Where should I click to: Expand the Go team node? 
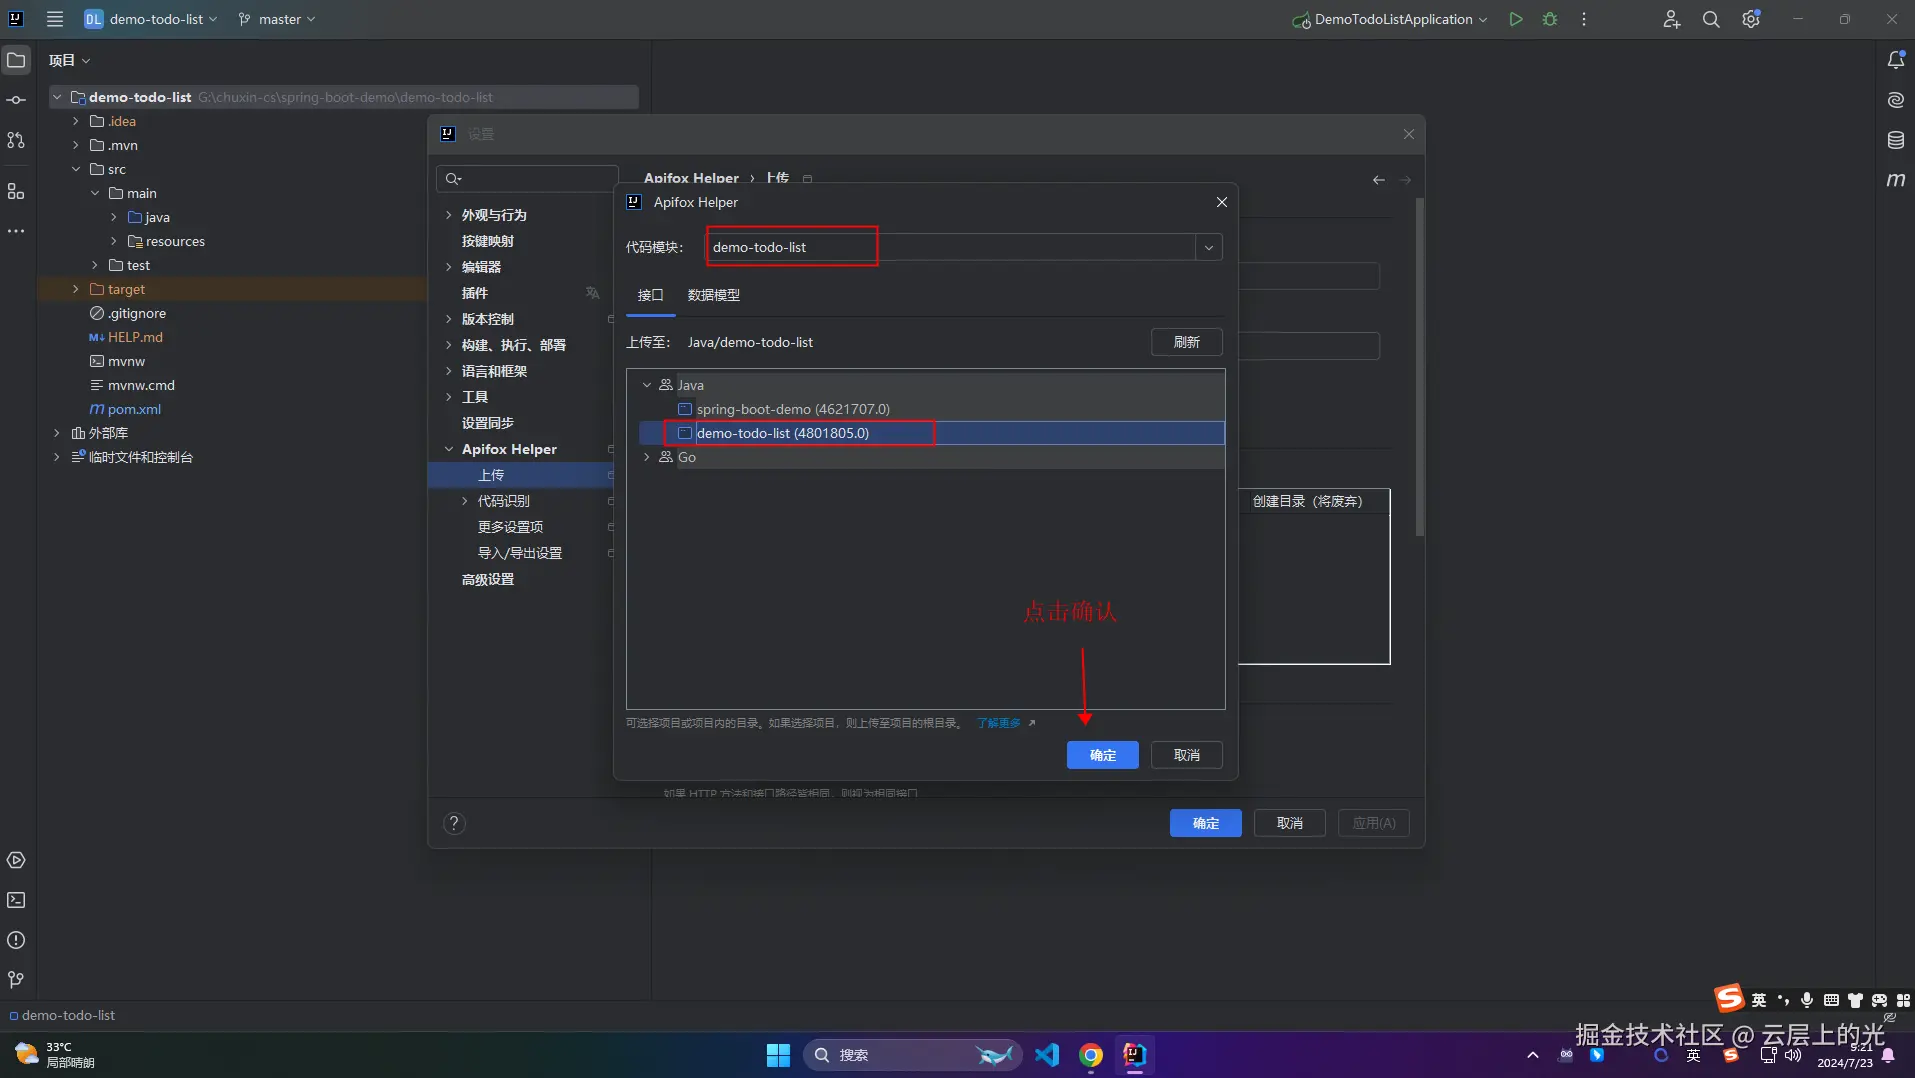[647, 457]
